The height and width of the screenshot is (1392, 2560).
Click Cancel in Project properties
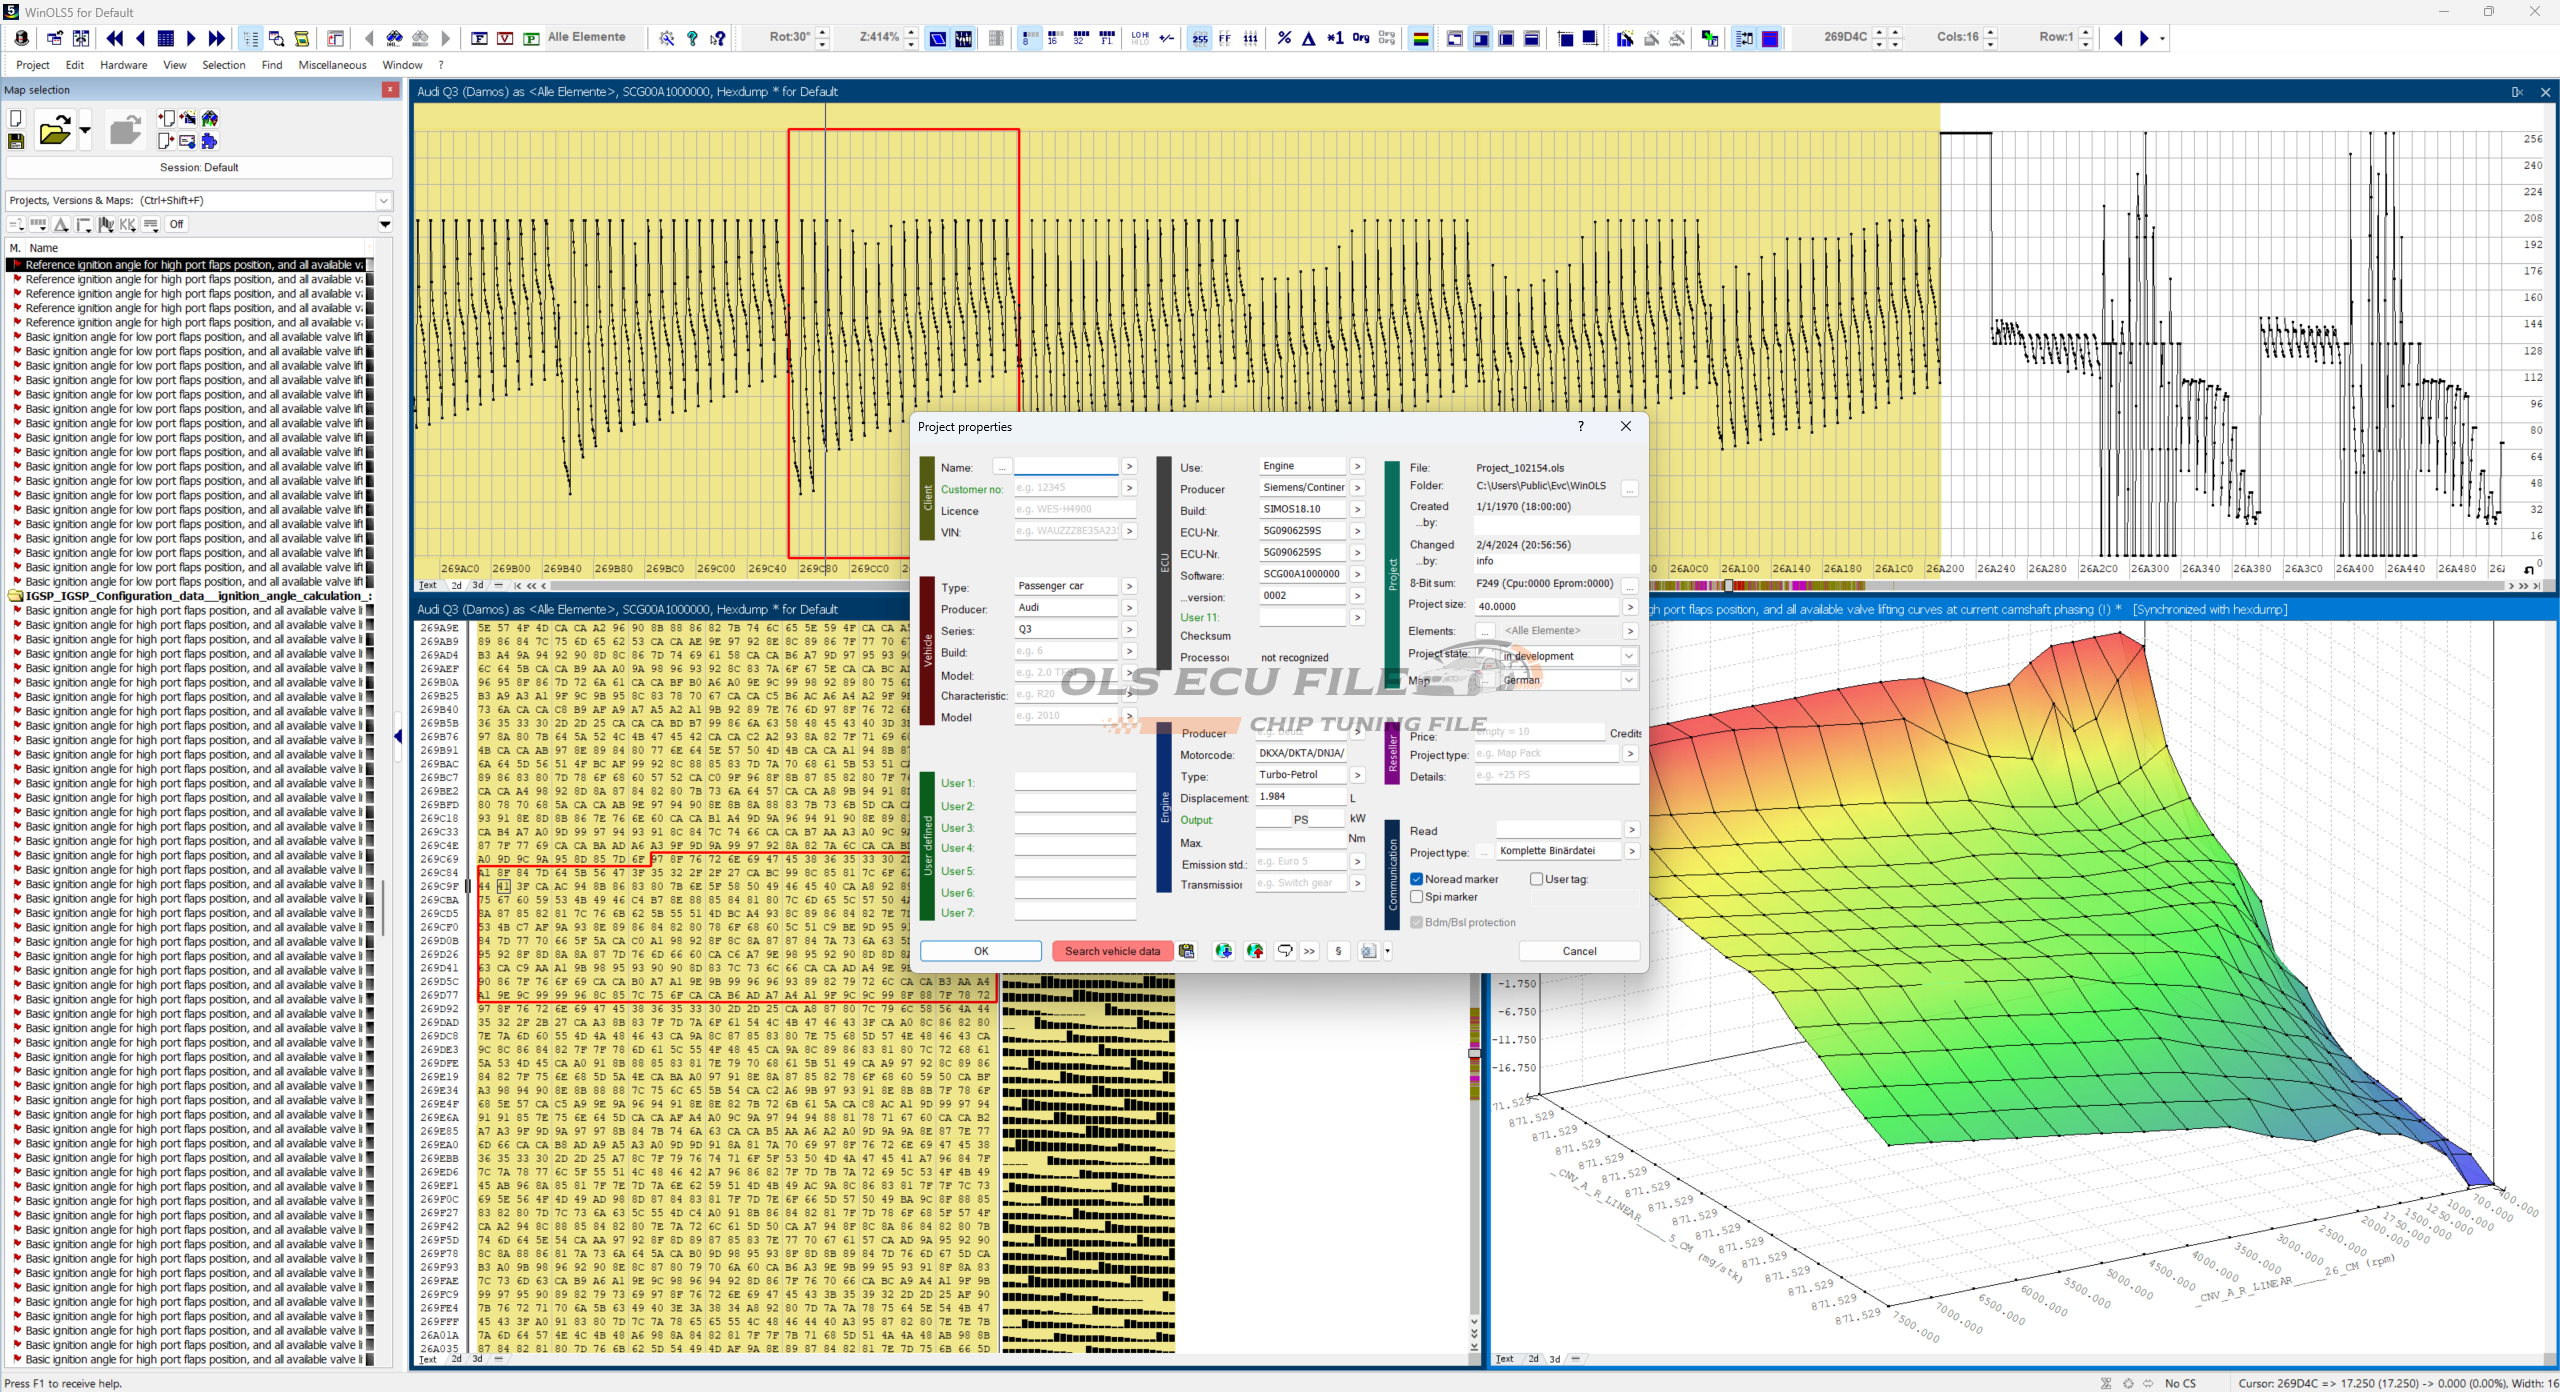[1580, 951]
